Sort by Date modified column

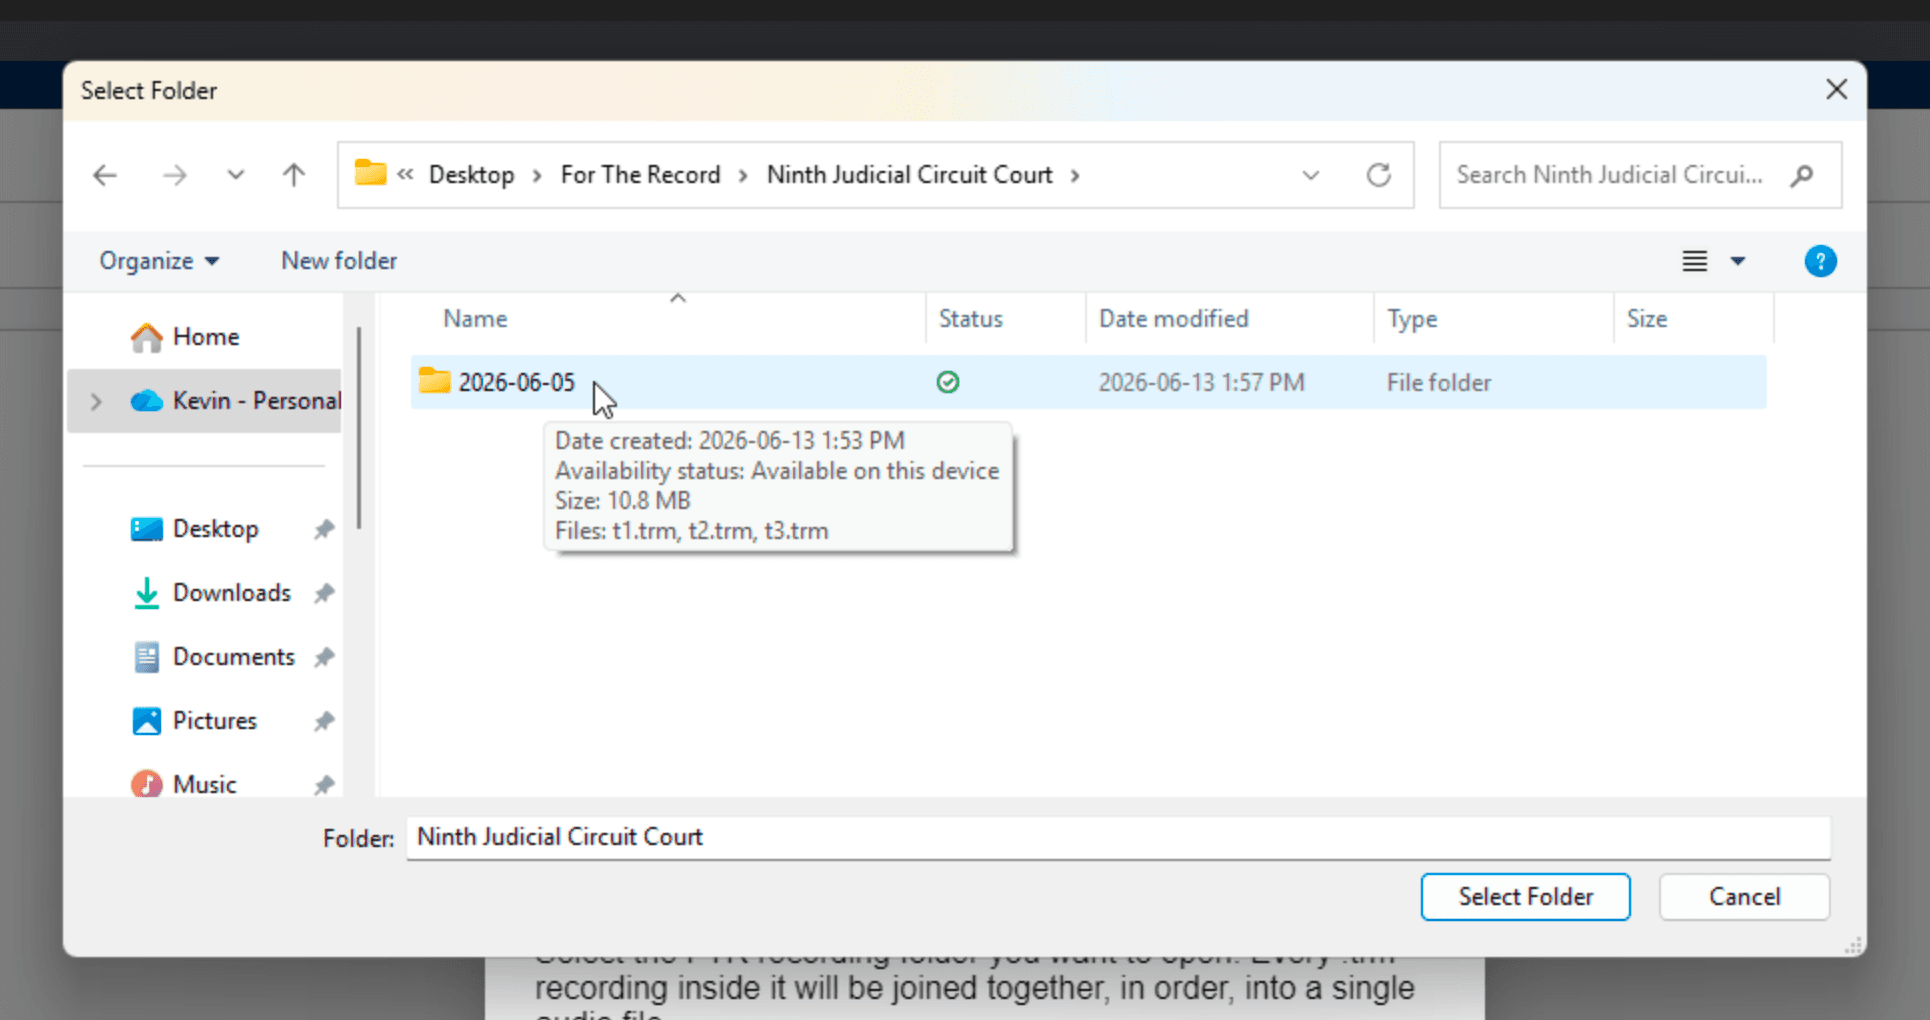pyautogui.click(x=1173, y=319)
